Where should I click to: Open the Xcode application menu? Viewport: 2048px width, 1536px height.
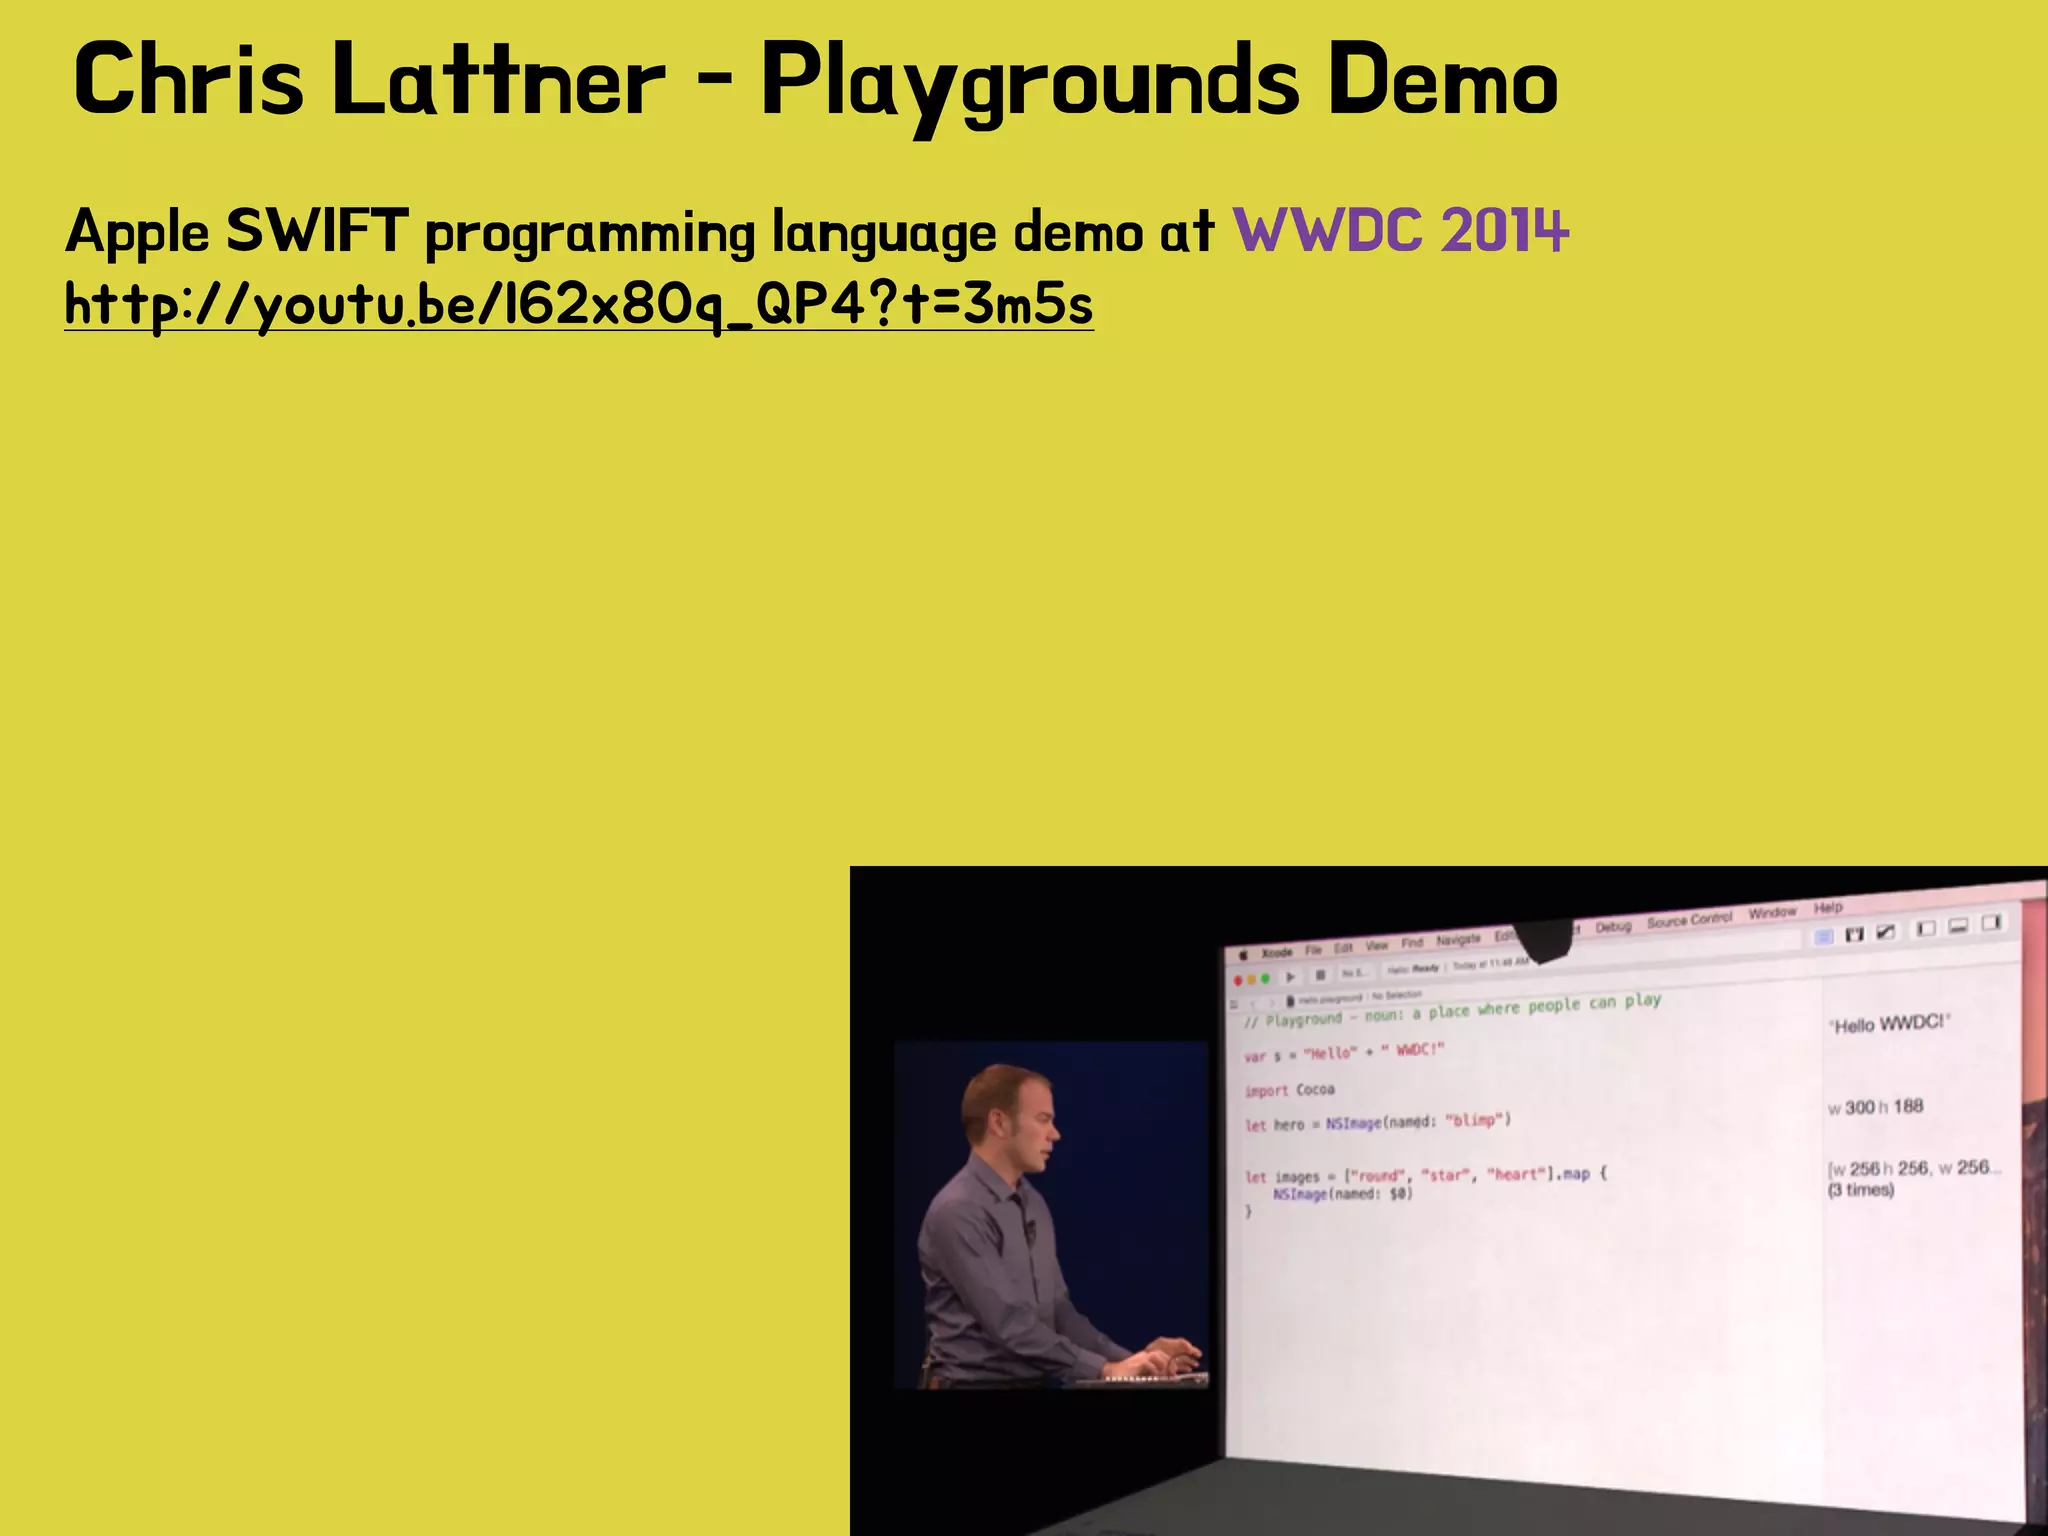[x=1277, y=952]
